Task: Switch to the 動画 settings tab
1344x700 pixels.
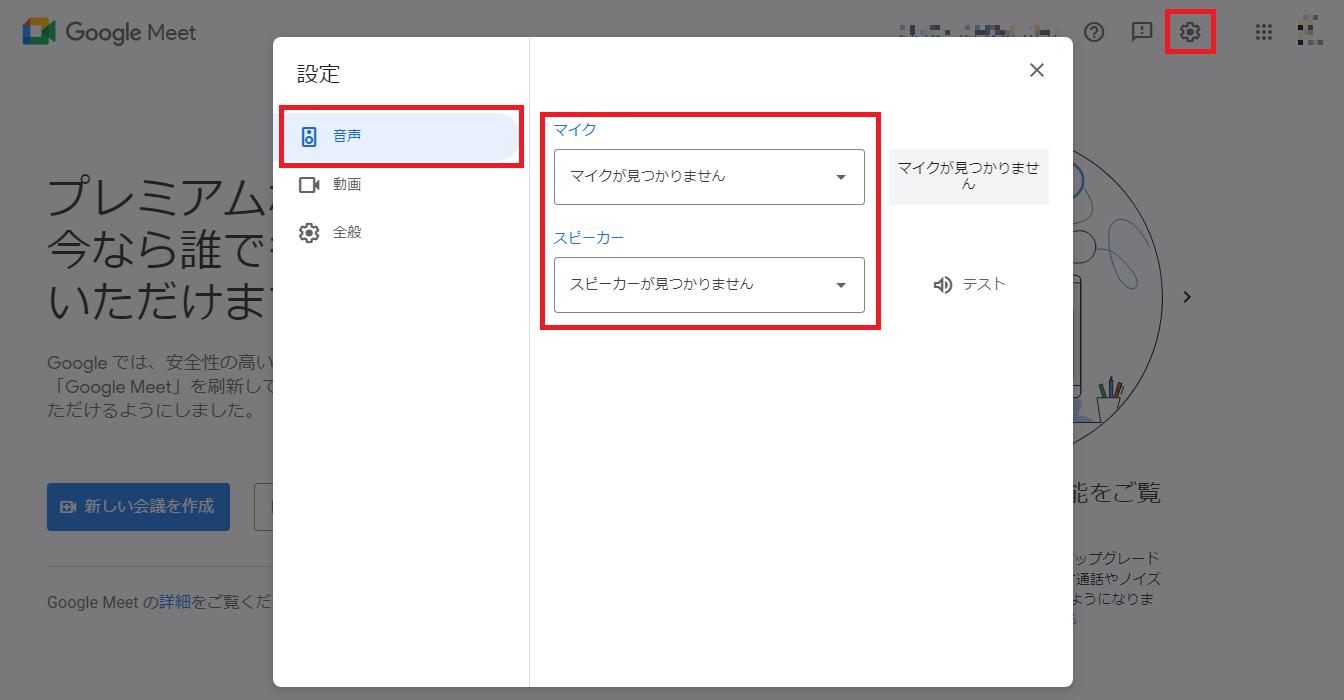Action: point(347,185)
